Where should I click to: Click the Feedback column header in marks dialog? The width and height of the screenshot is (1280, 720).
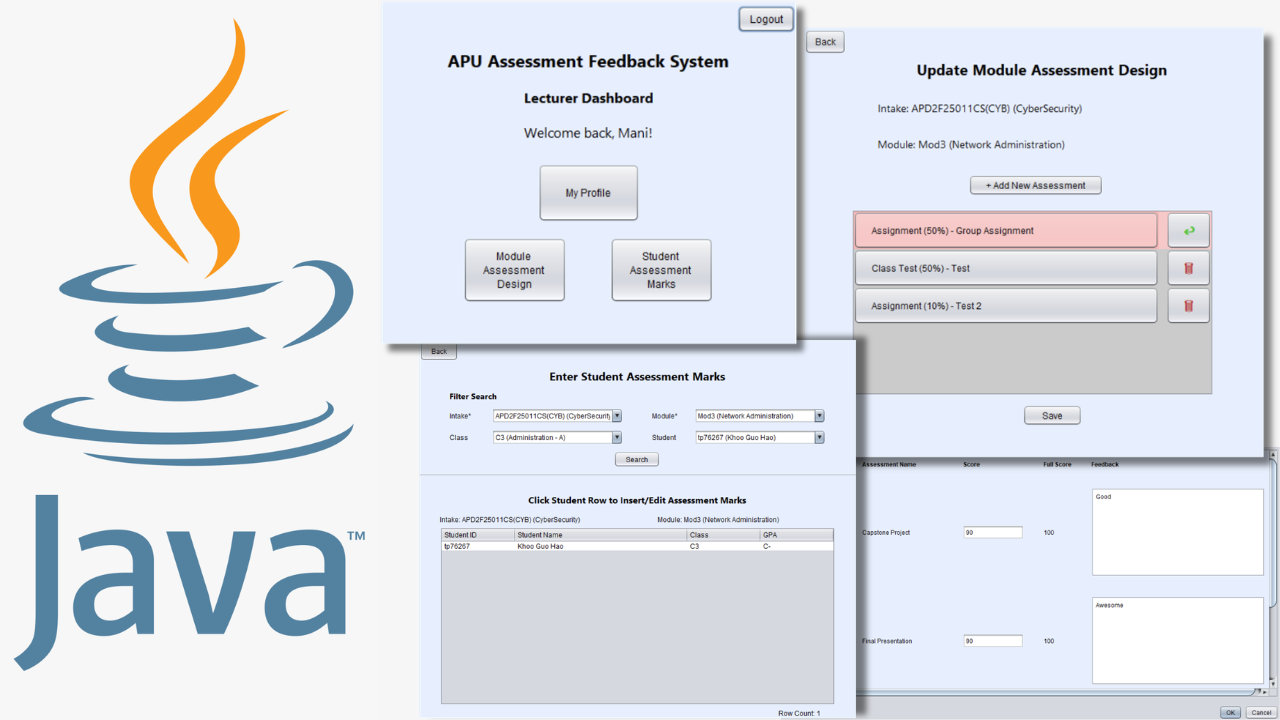pos(1105,465)
